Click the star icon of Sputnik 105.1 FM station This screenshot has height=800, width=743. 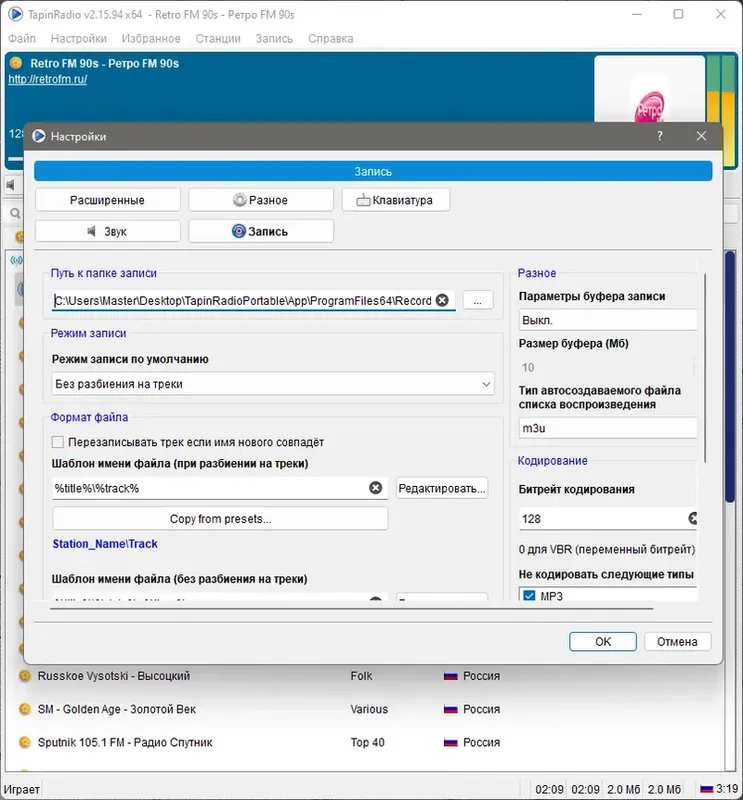point(24,742)
